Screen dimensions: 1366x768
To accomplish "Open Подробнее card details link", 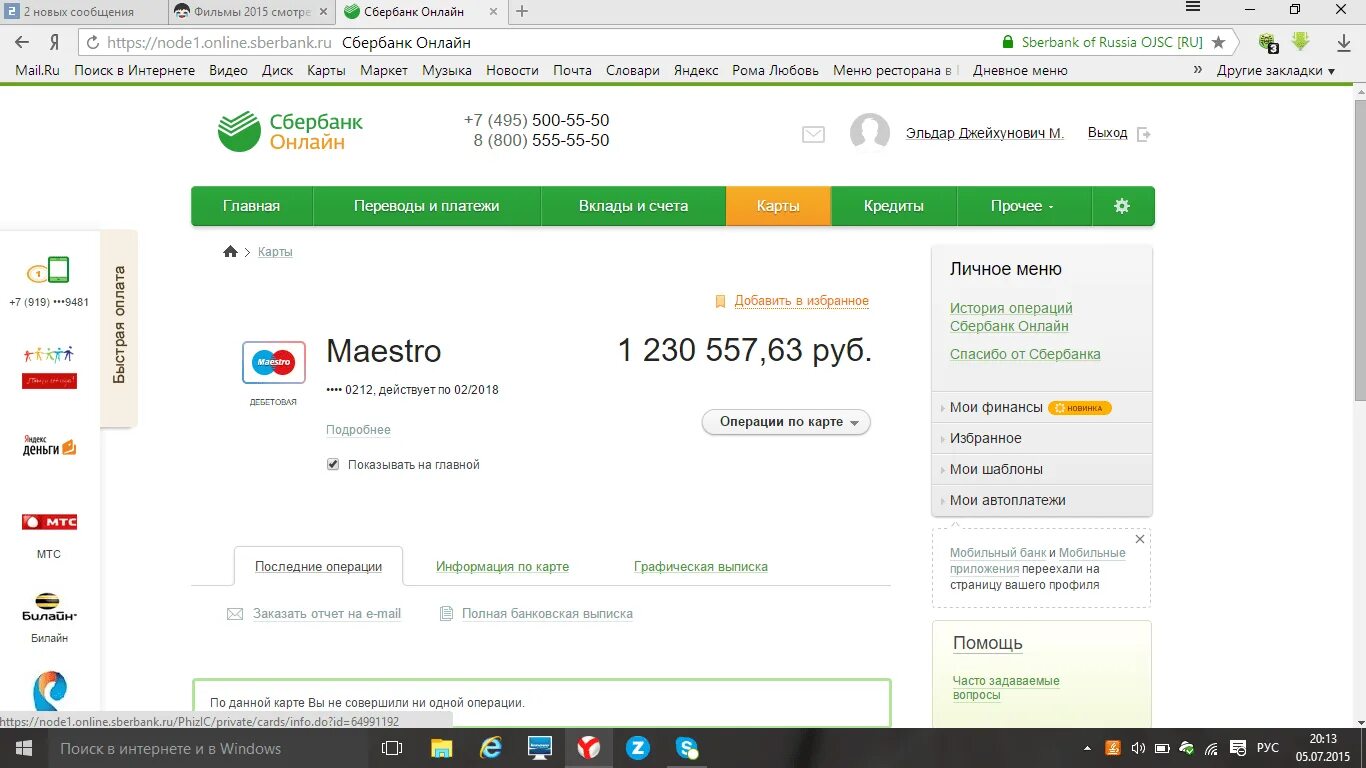I will coord(358,430).
